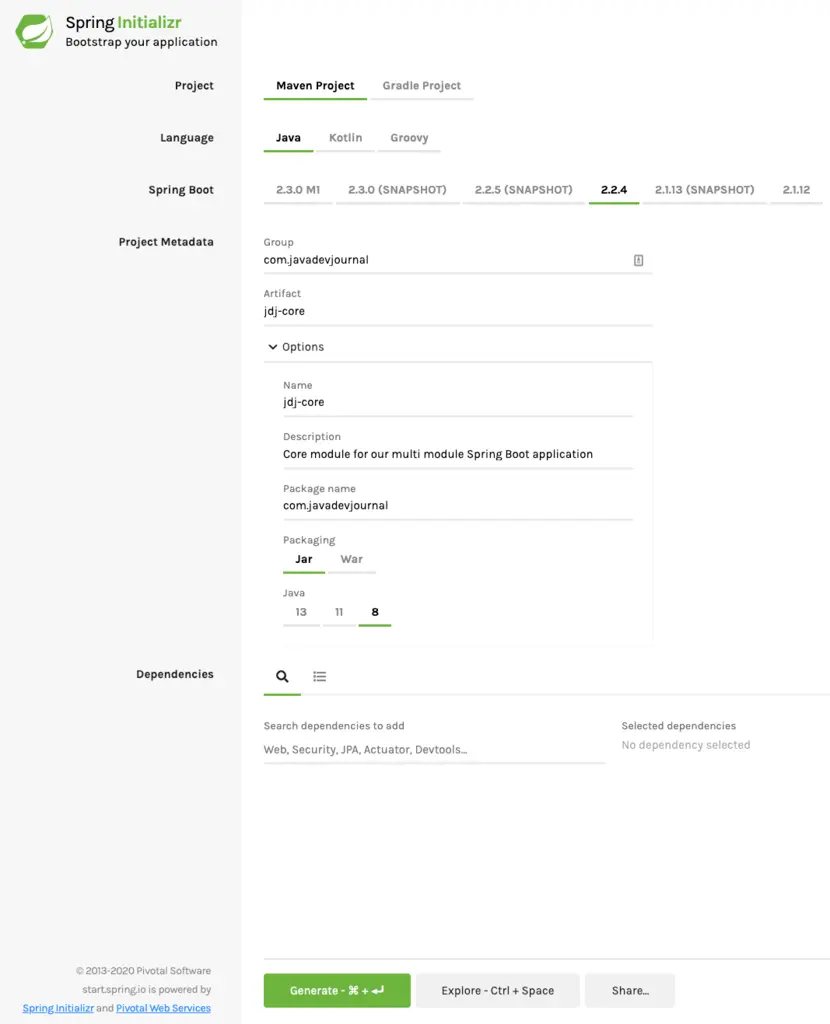
Task: Set Java version to 11
Action: 339,613
